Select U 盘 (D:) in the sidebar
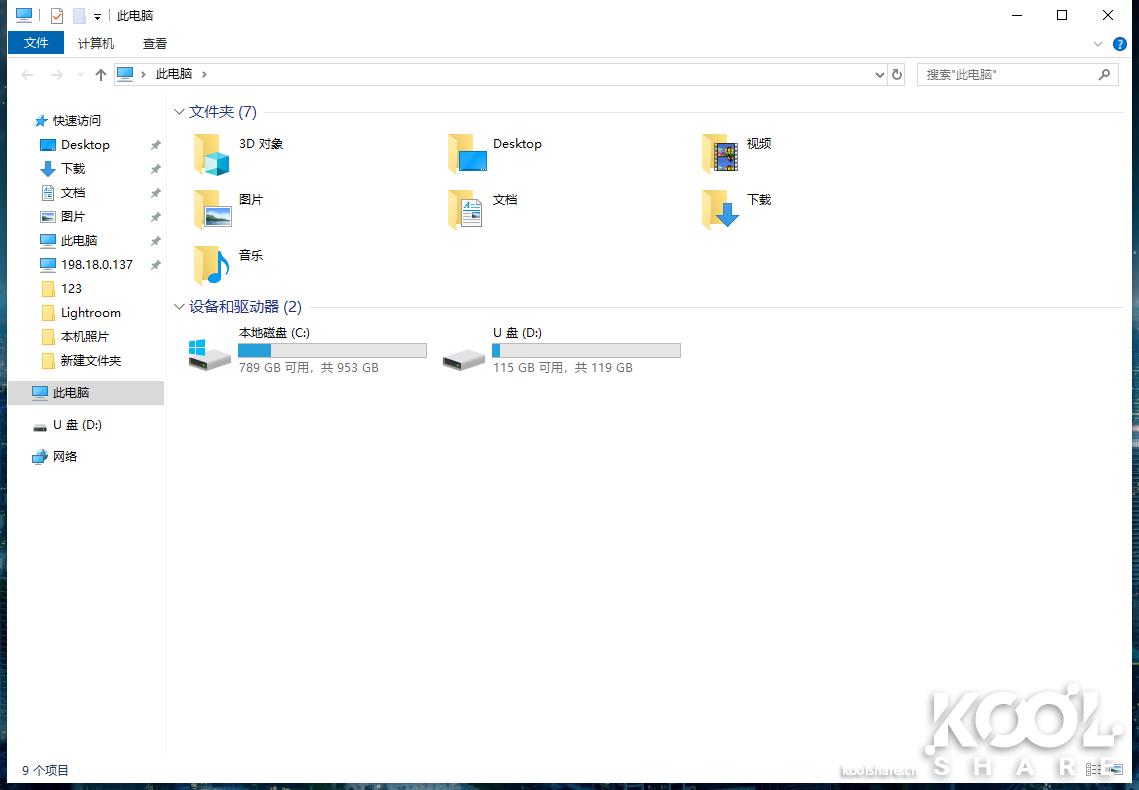The image size is (1139, 790). (77, 425)
